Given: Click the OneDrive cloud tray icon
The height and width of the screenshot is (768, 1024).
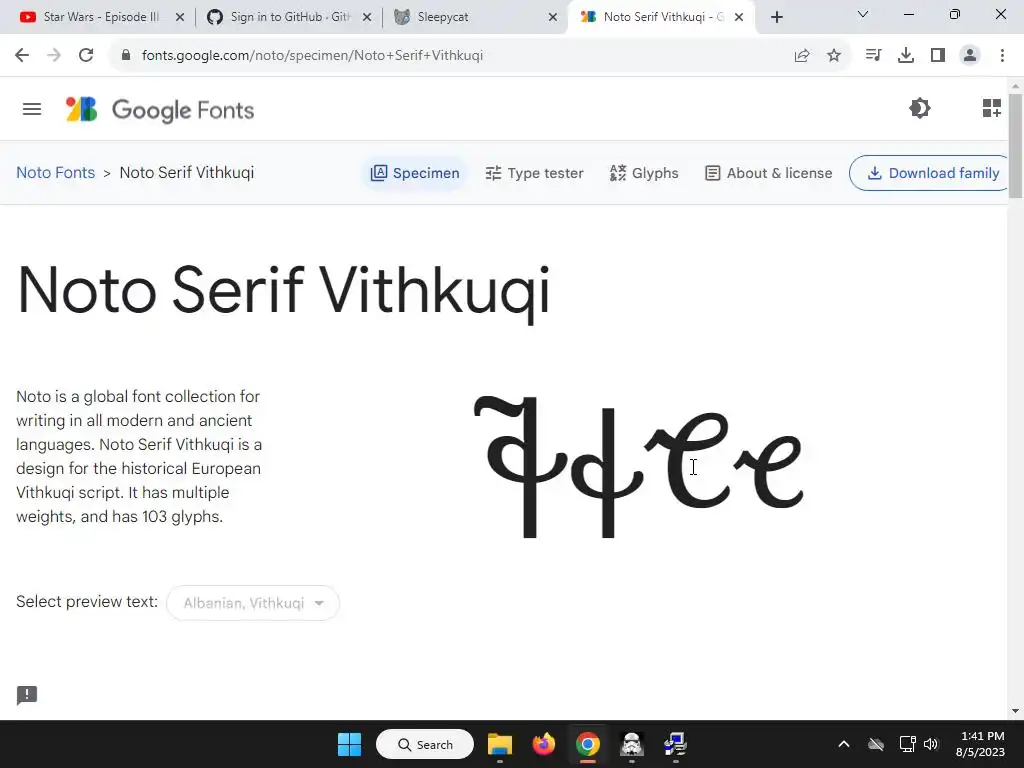Looking at the screenshot, I should [876, 744].
